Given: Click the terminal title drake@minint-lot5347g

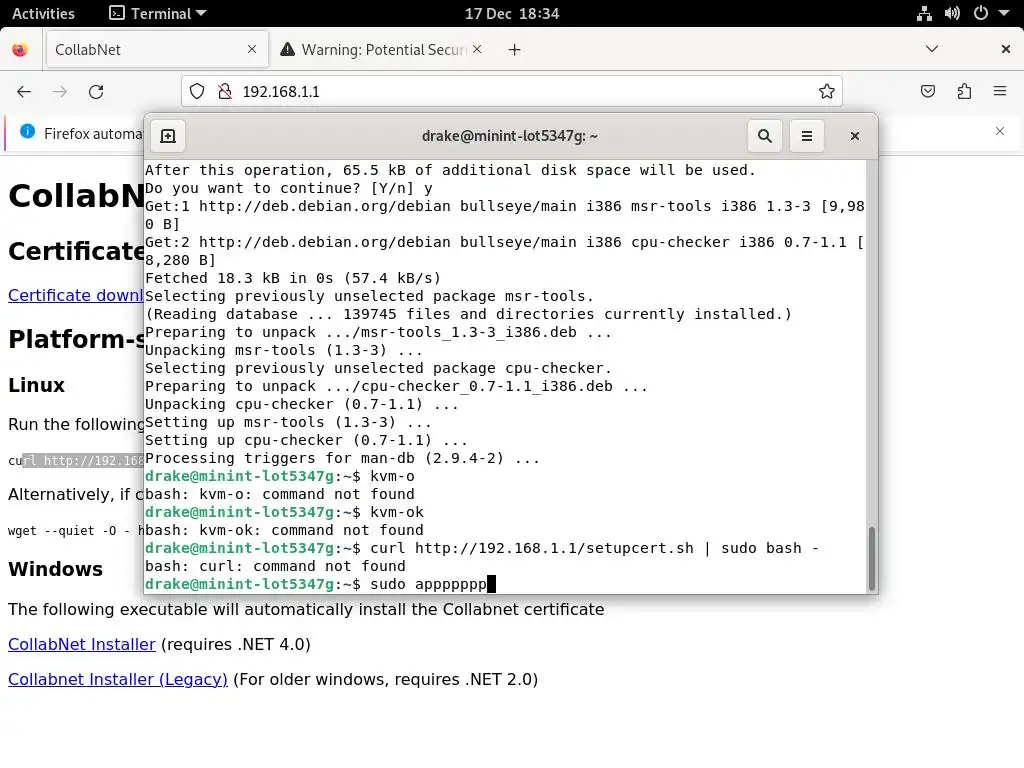Looking at the screenshot, I should tap(509, 136).
